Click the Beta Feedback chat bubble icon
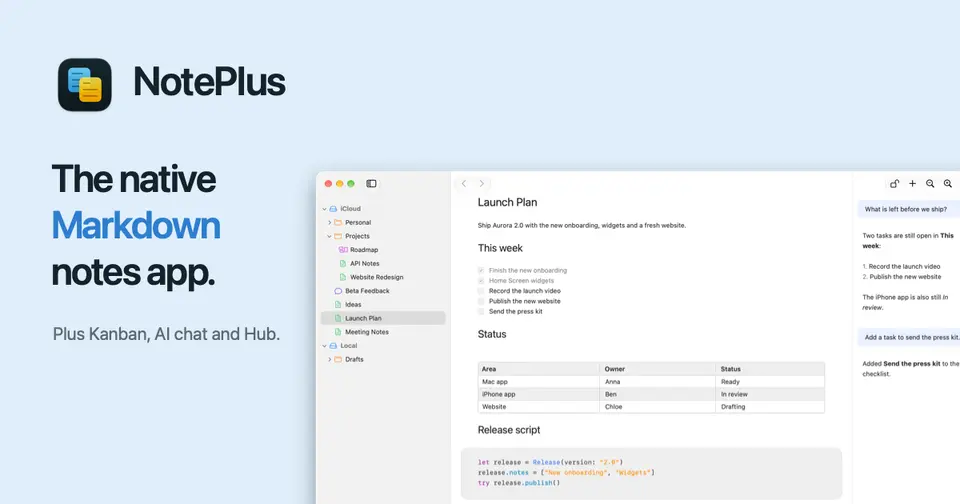This screenshot has height=504, width=960. pos(338,291)
